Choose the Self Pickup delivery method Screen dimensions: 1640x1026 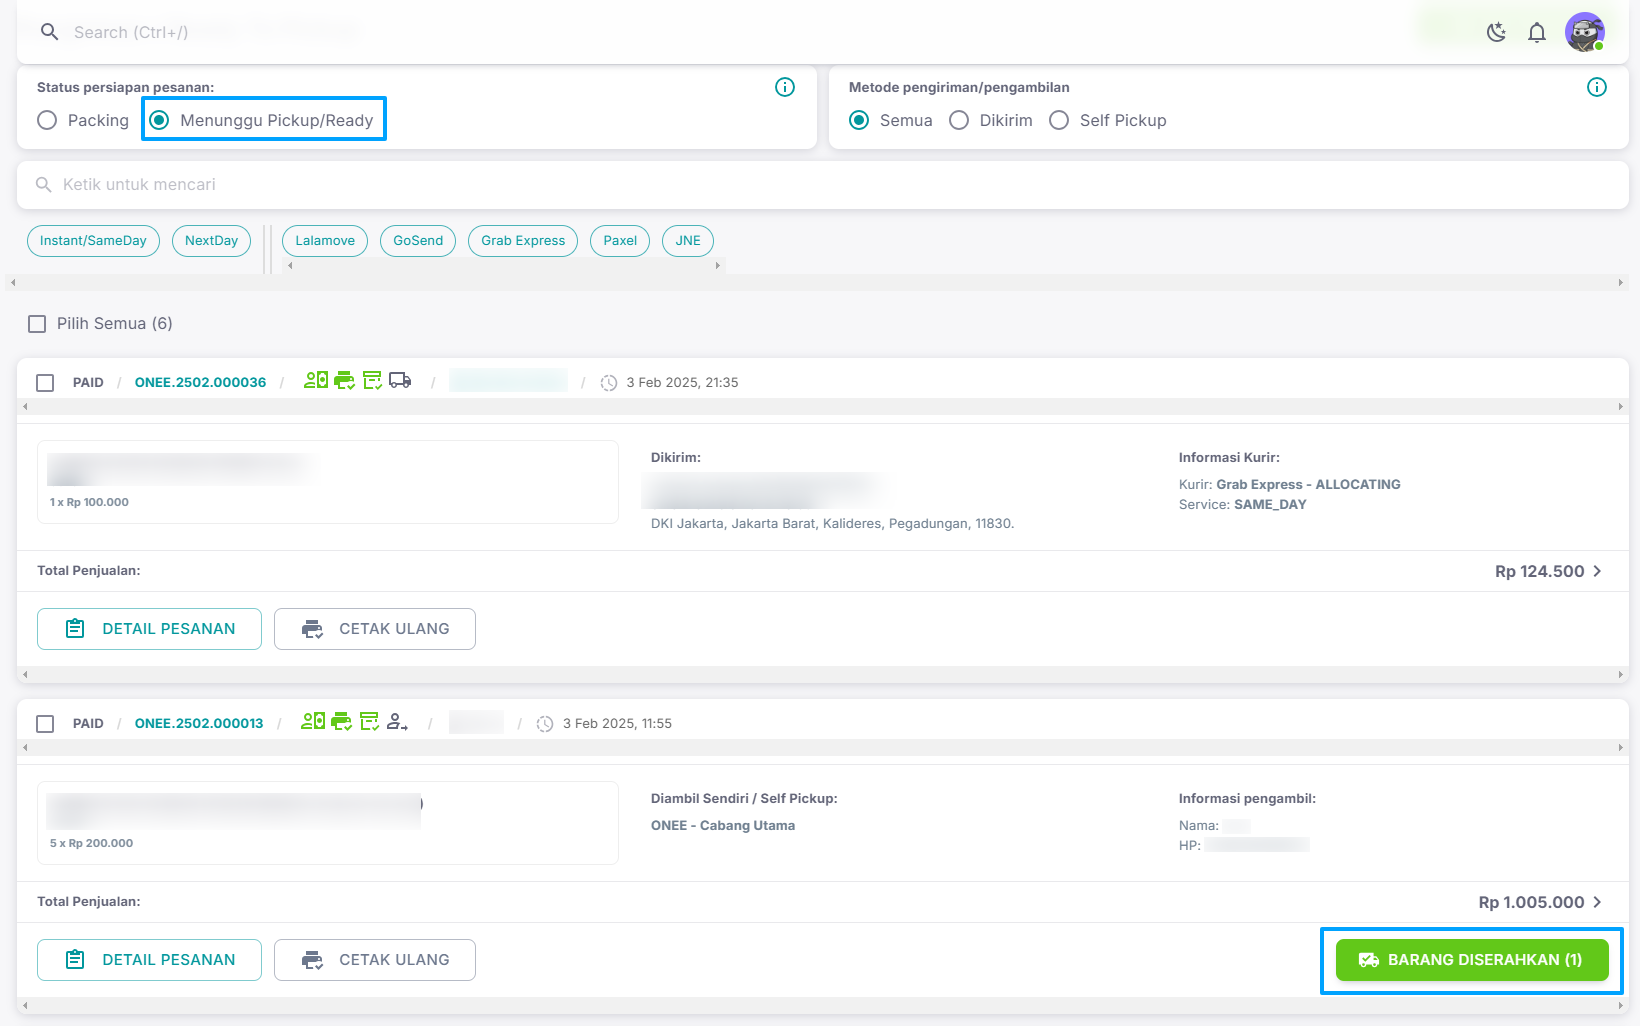click(x=1059, y=121)
